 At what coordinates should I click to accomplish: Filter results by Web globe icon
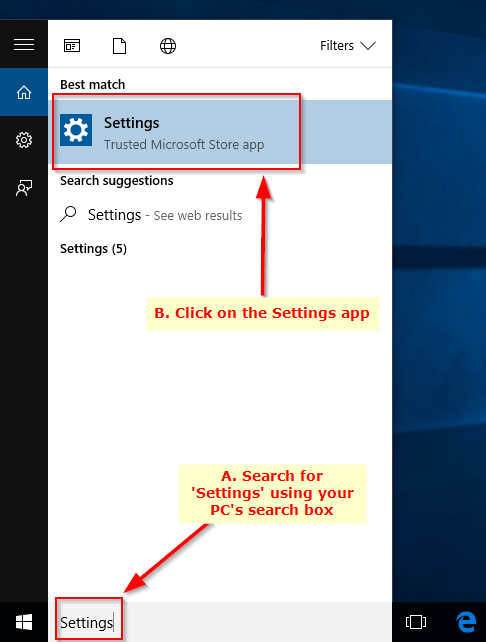(168, 45)
